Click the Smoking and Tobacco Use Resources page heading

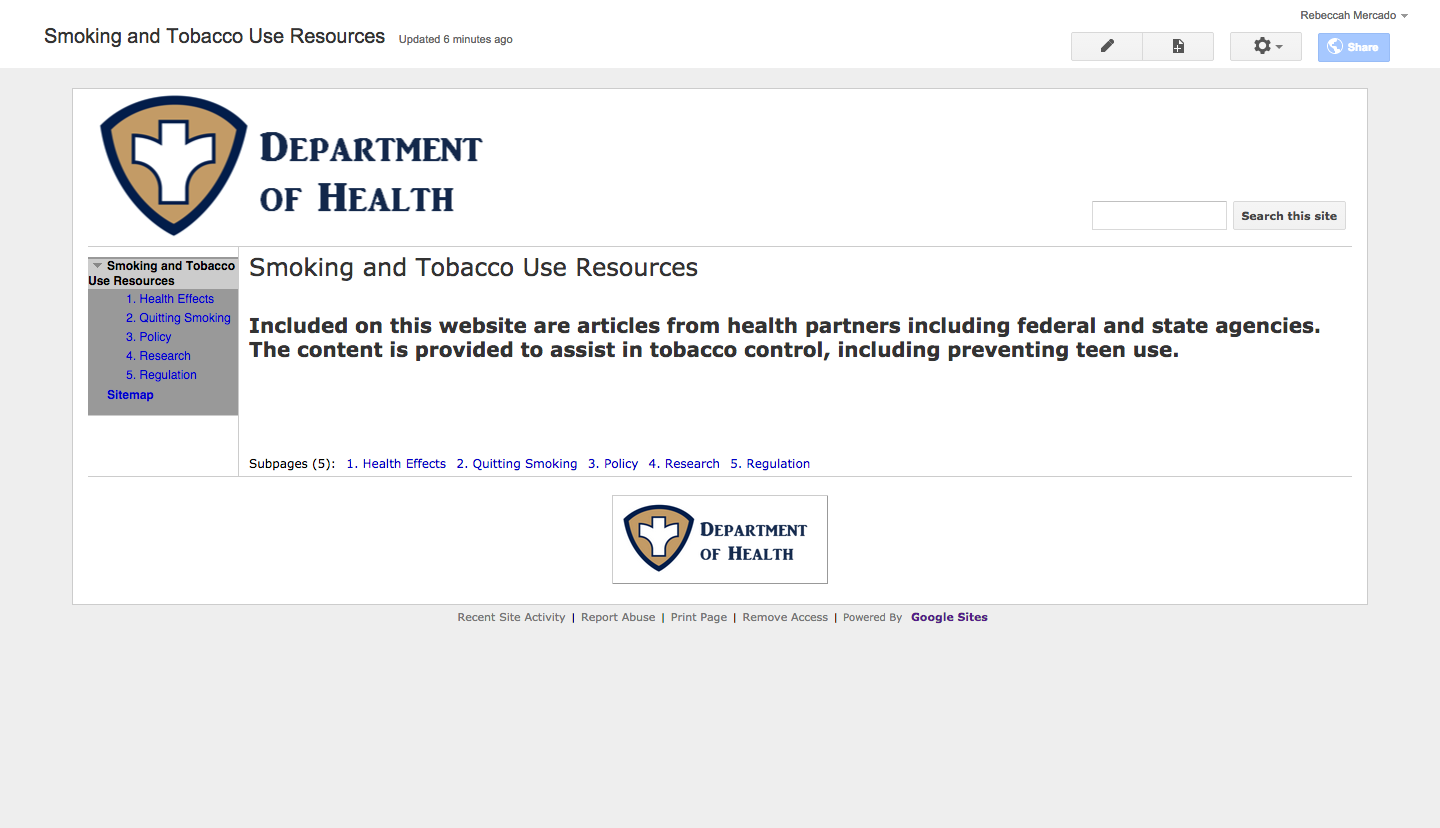[x=473, y=268]
